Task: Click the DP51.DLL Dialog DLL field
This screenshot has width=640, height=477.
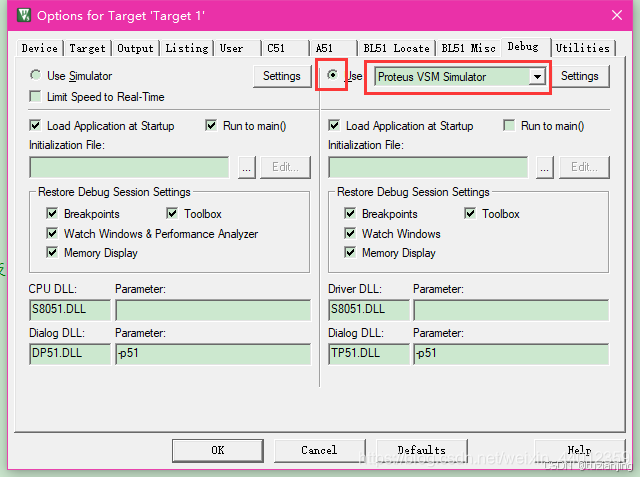Action: [x=70, y=354]
